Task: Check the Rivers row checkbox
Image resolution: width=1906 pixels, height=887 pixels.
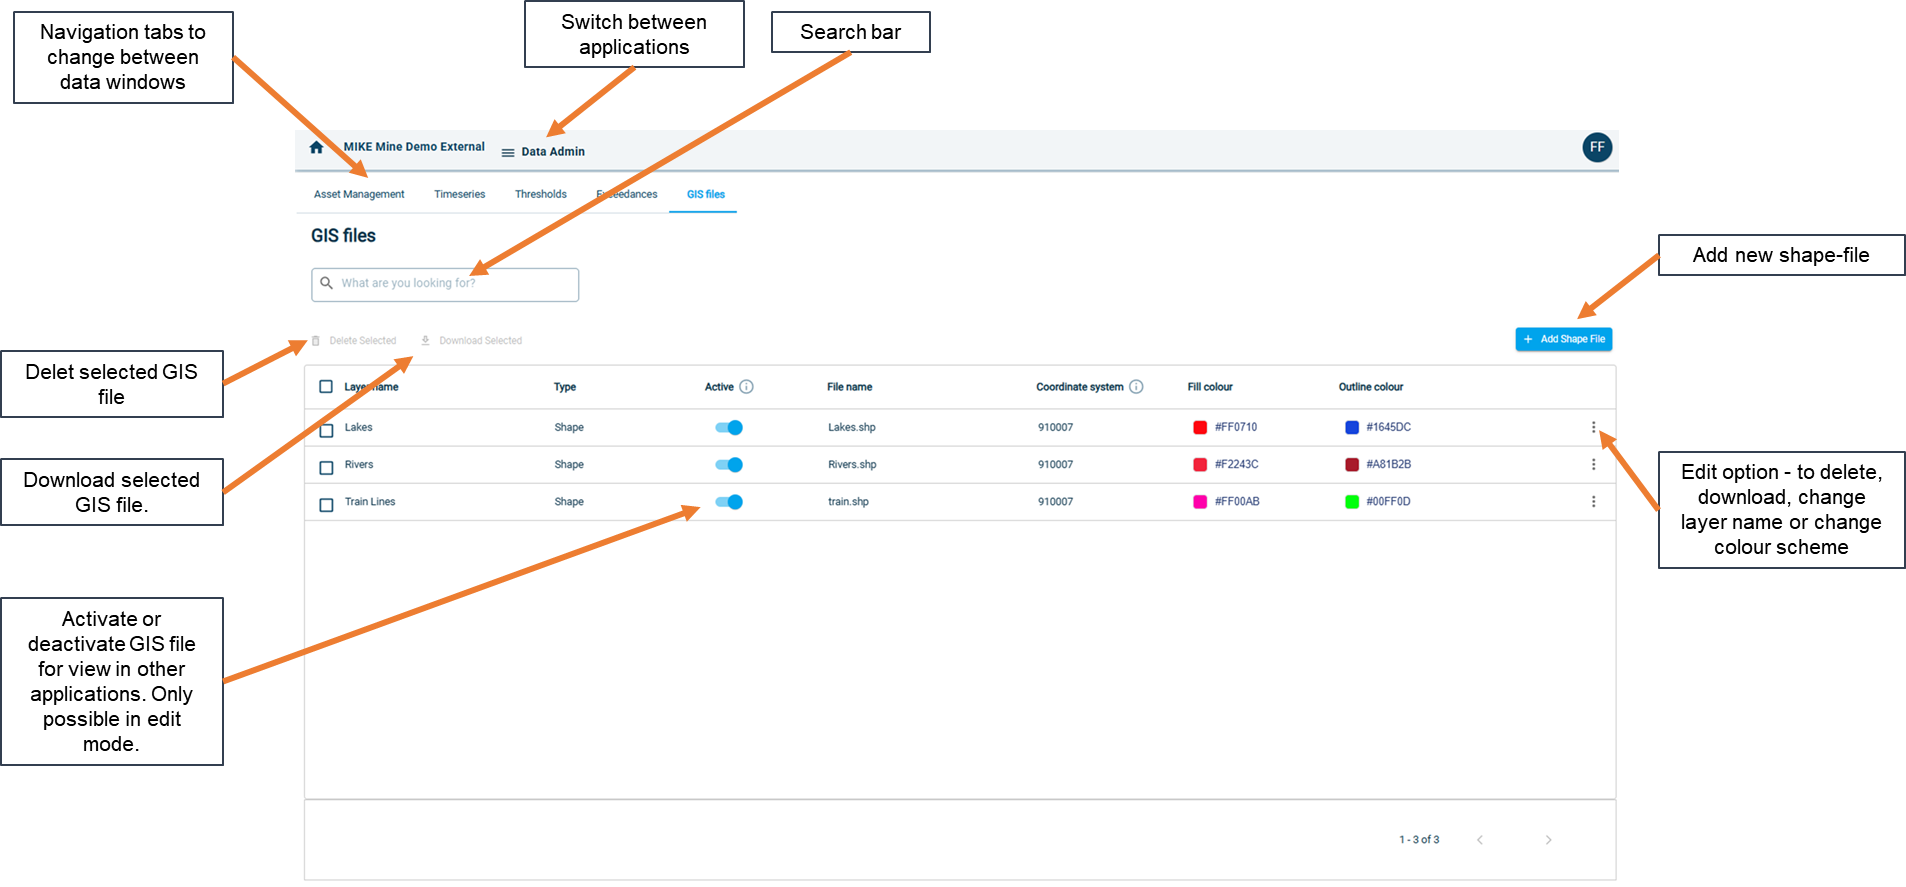Action: (x=326, y=468)
